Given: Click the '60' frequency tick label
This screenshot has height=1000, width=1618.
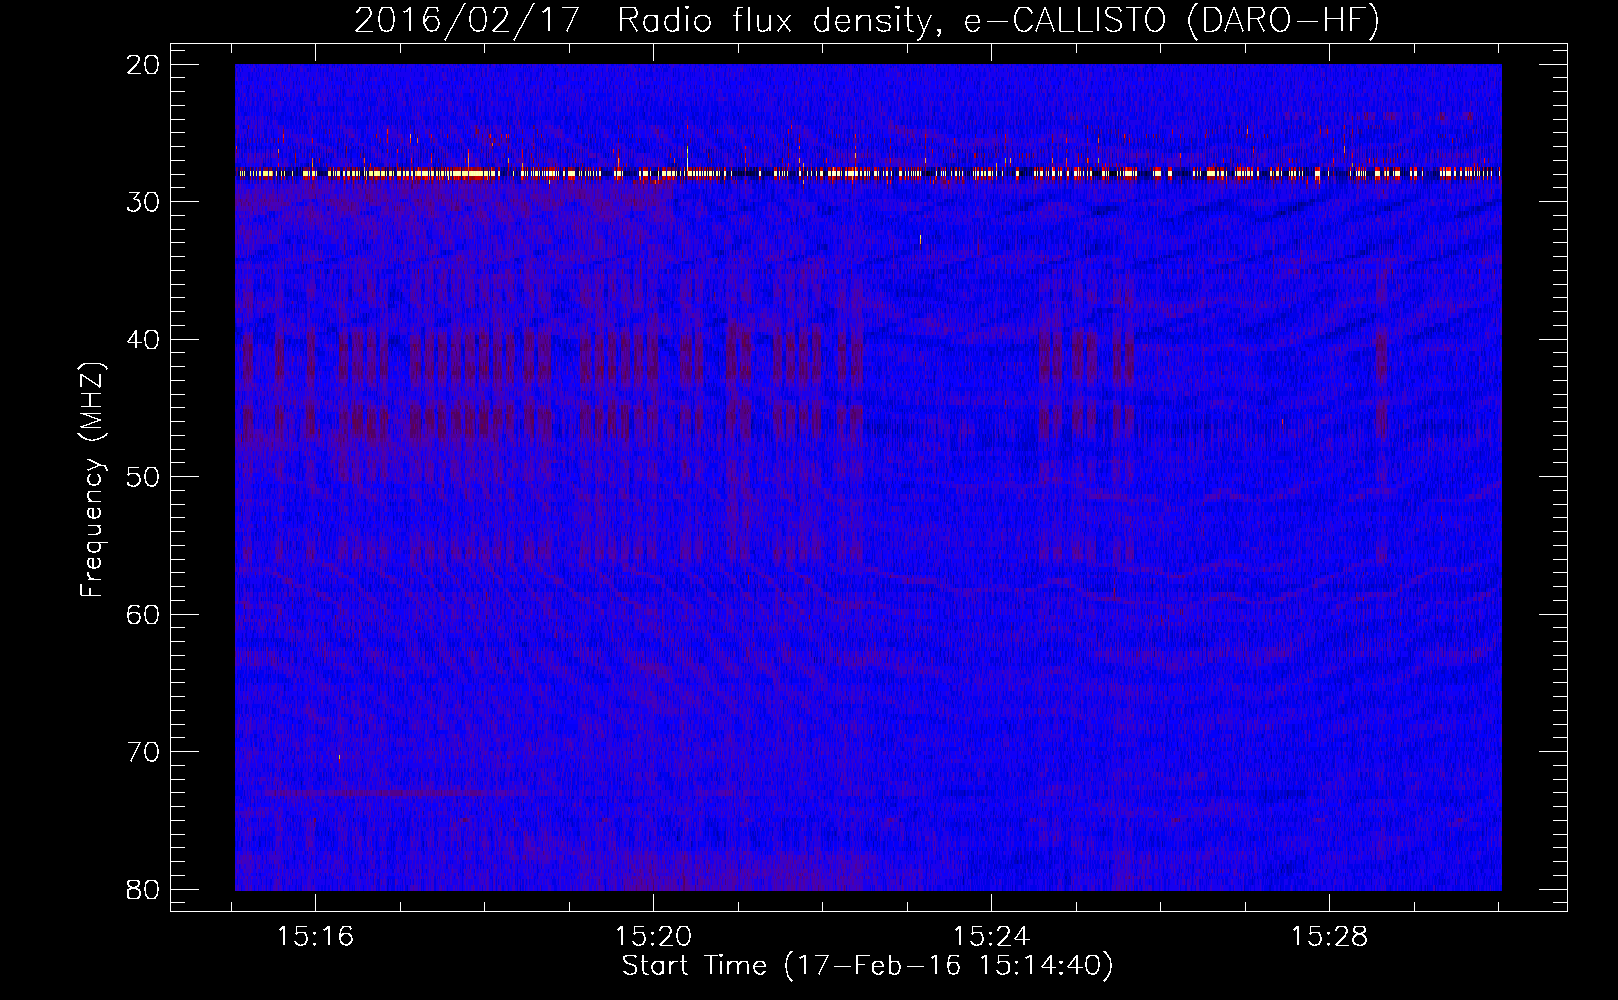Looking at the screenshot, I should pyautogui.click(x=144, y=614).
